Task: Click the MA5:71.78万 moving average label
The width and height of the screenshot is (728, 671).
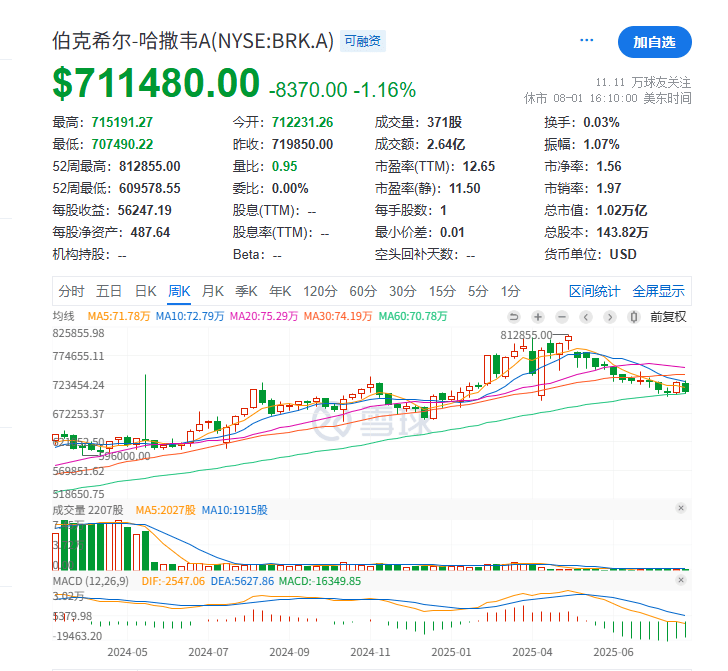Action: pyautogui.click(x=119, y=316)
